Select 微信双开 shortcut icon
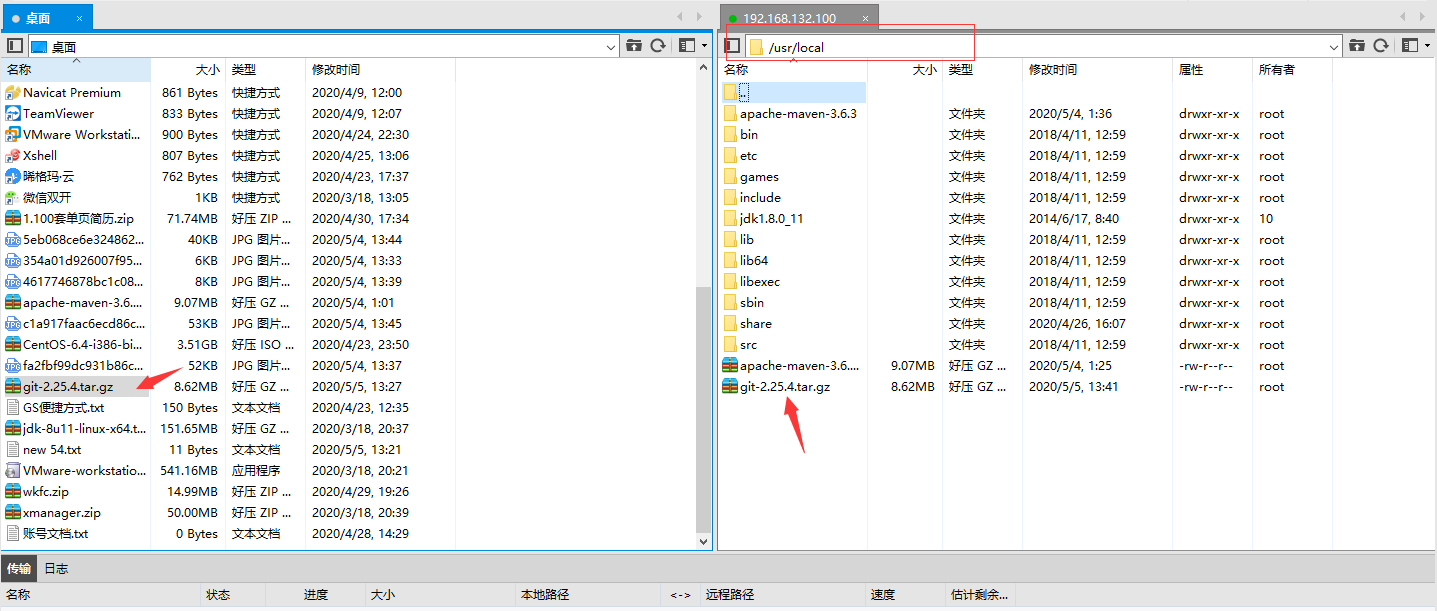The image size is (1437, 611). 13,198
